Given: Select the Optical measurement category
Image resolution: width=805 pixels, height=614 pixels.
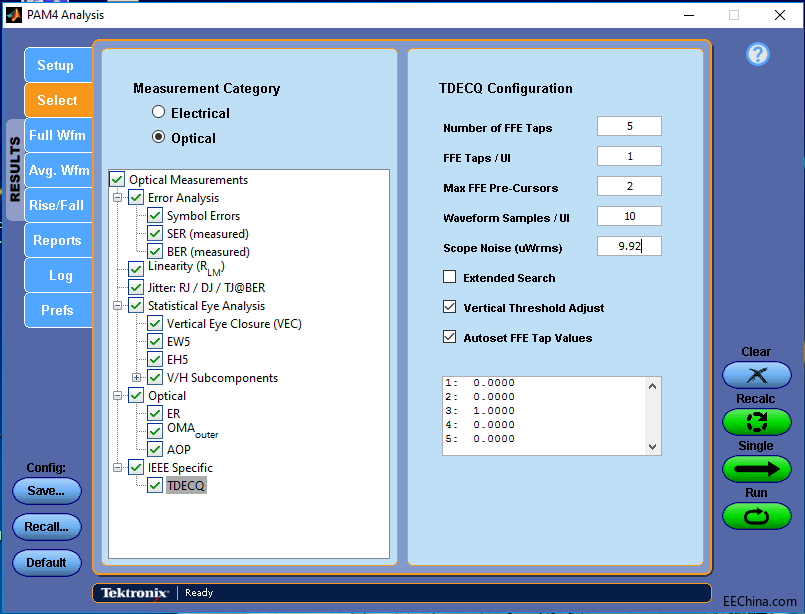Looking at the screenshot, I should (x=158, y=137).
